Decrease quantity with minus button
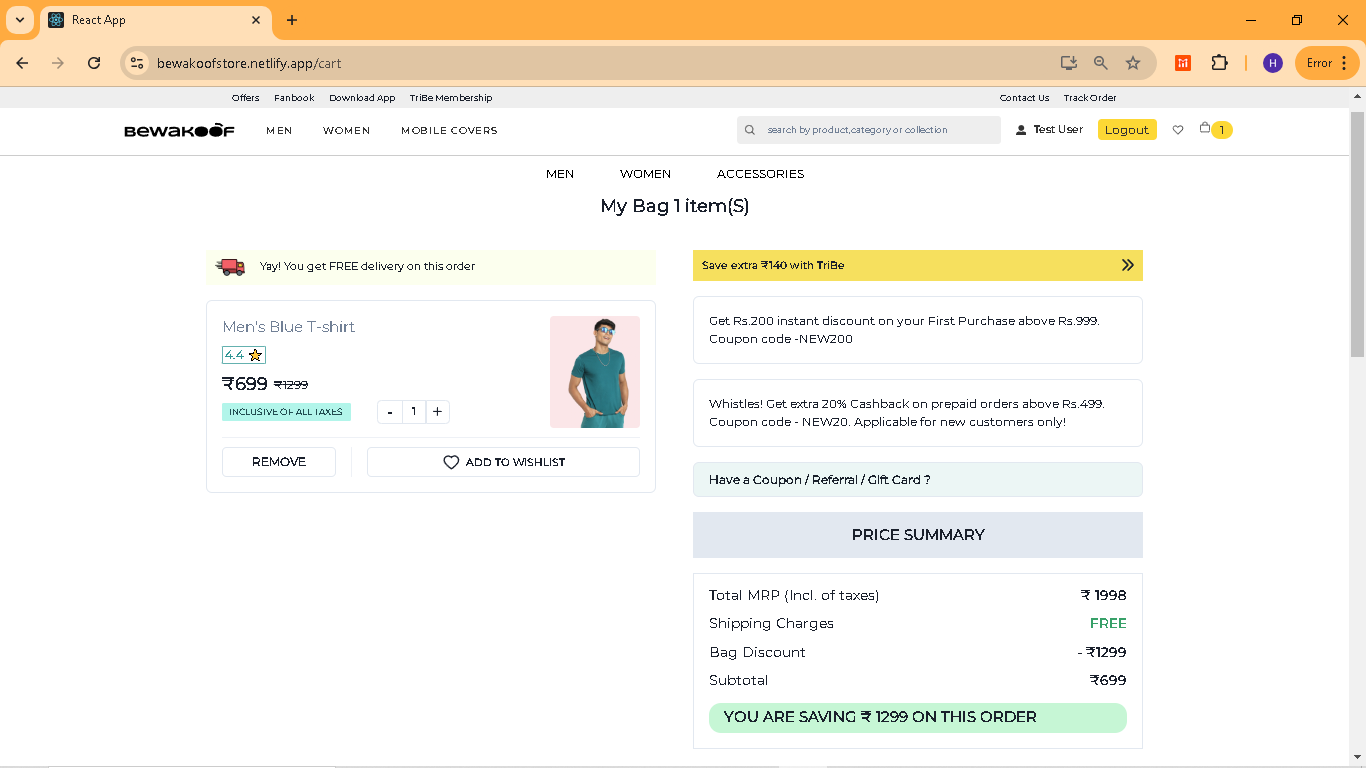Screen dimensions: 1366x768 (x=390, y=412)
